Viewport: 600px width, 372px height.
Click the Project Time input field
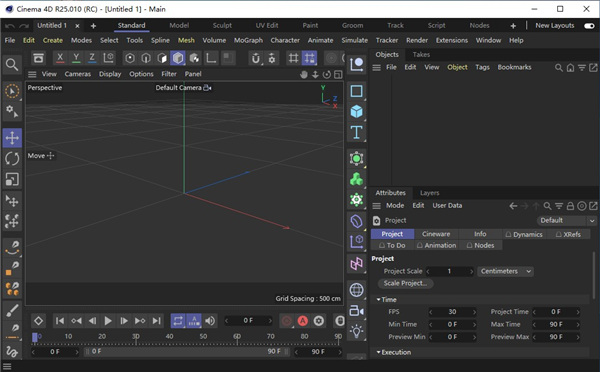pyautogui.click(x=556, y=312)
